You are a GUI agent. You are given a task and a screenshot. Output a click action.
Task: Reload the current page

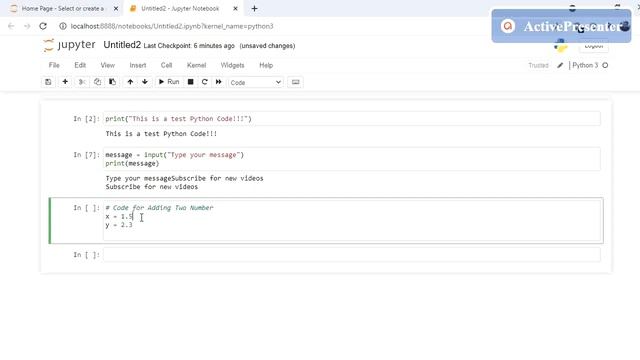tap(43, 26)
